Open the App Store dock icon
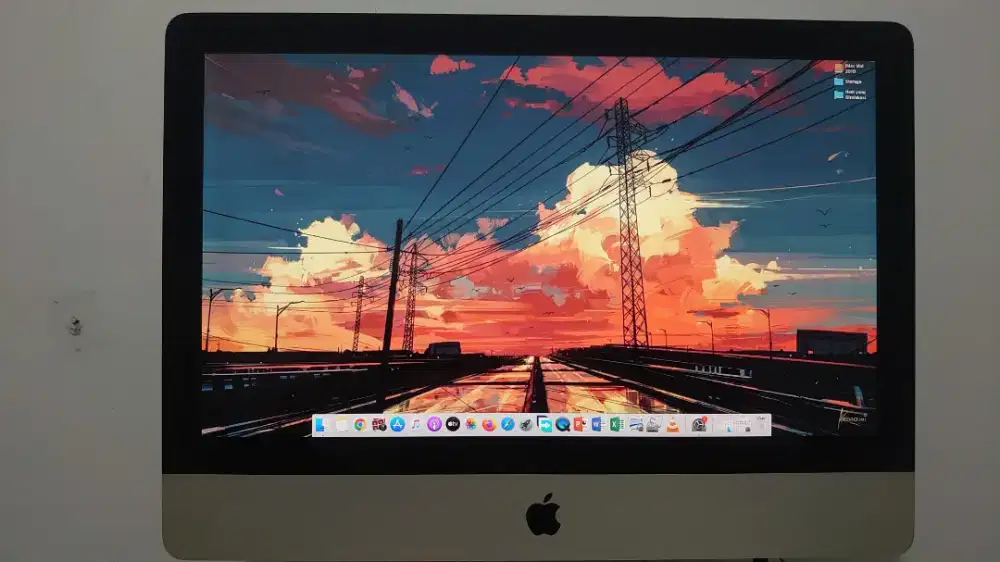Image resolution: width=1000 pixels, height=562 pixels. coord(397,424)
